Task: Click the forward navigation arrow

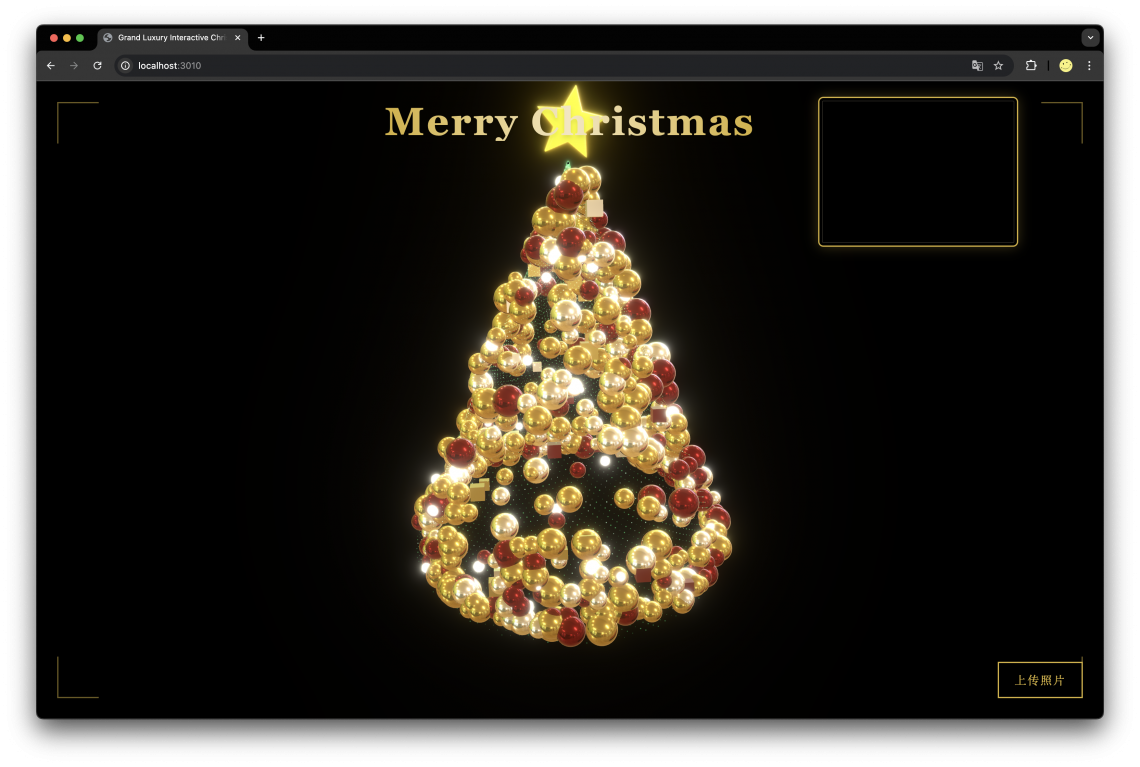Action: [74, 65]
